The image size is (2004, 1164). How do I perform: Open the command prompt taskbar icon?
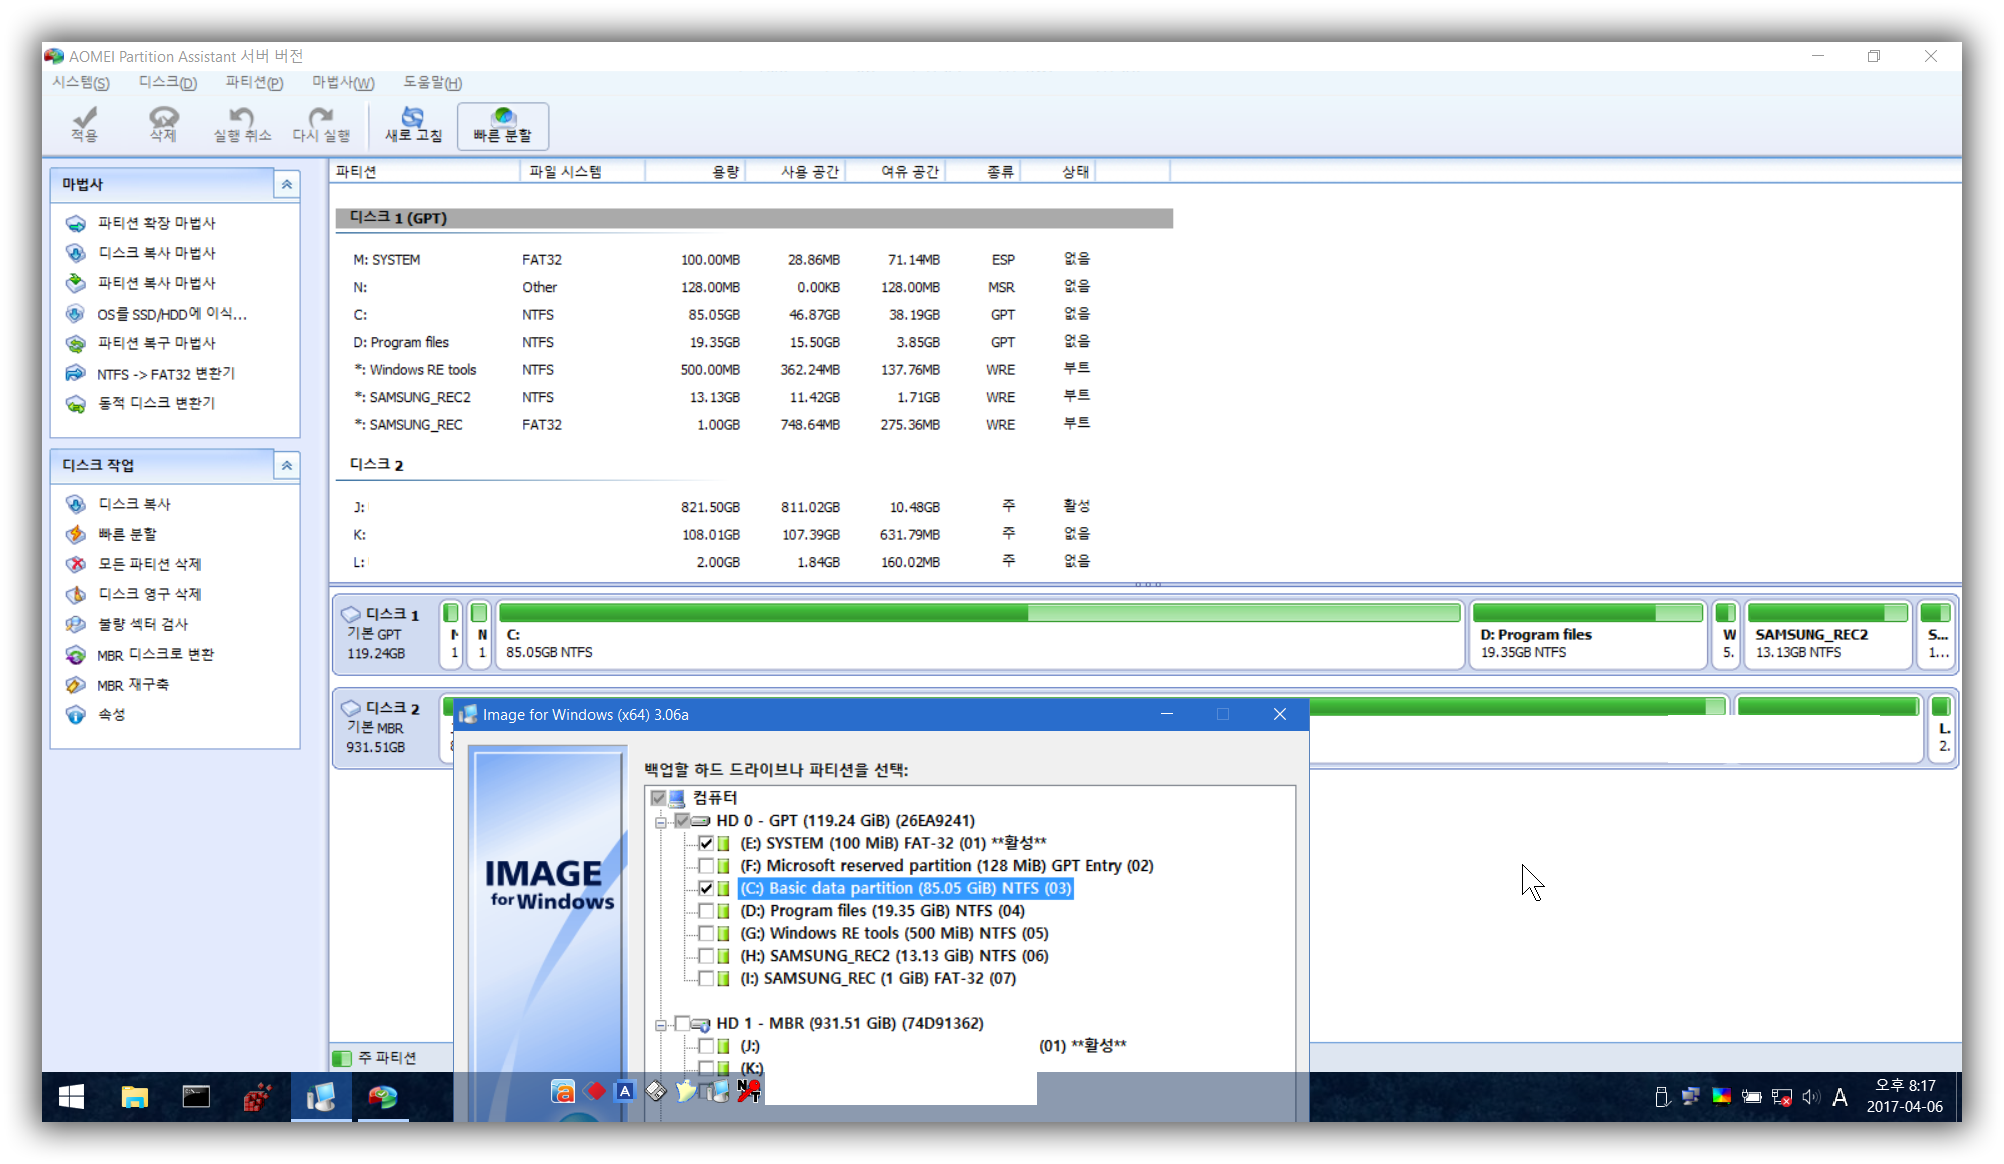196,1097
